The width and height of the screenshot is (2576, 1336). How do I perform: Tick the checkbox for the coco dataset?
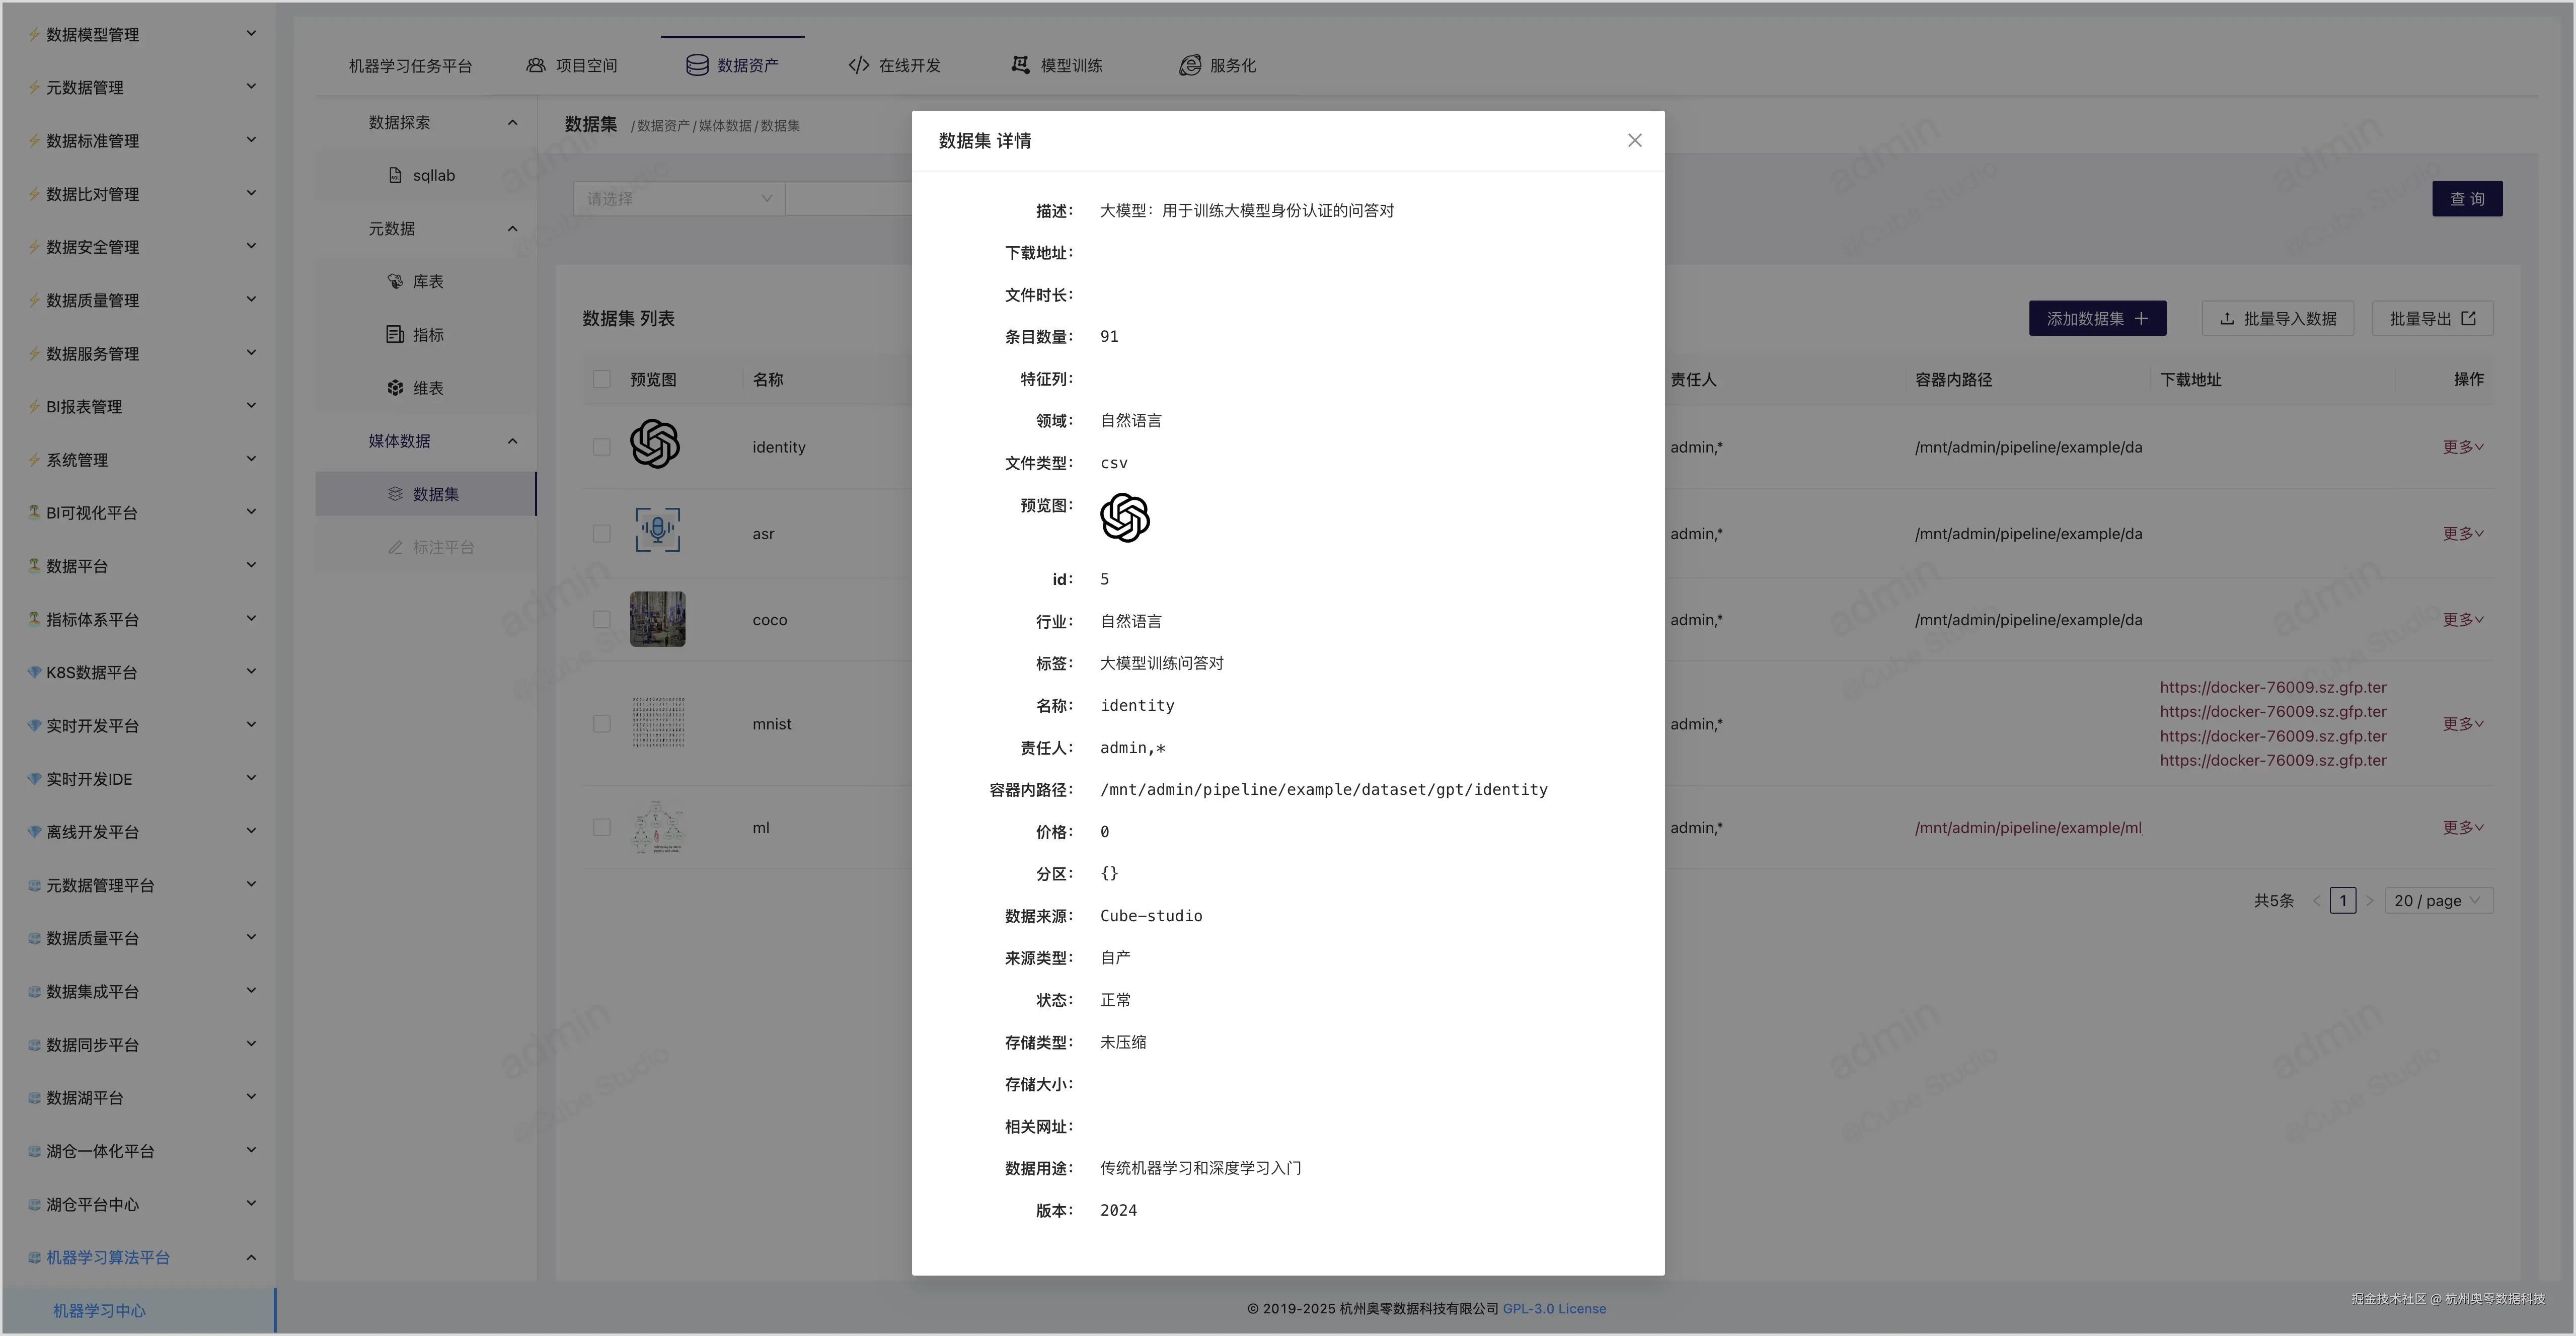tap(601, 620)
